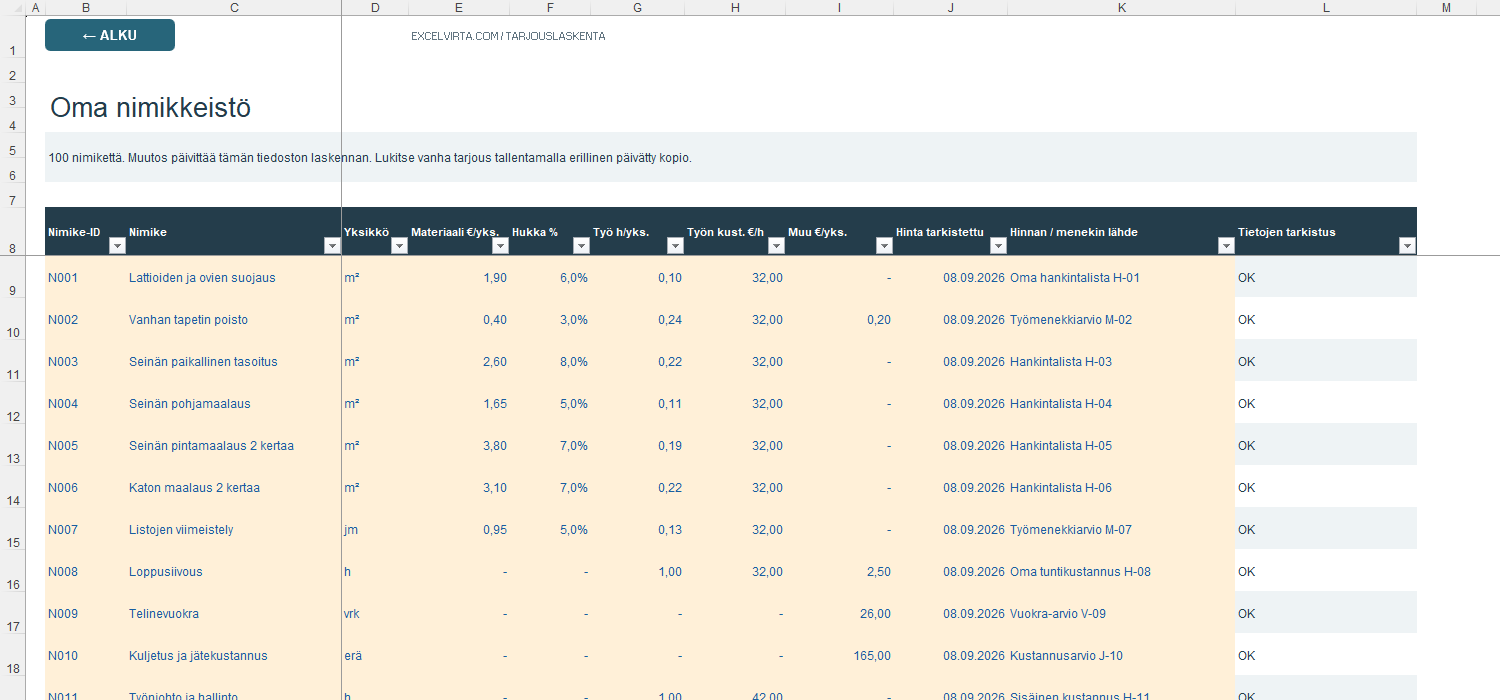
Task: Select column E header
Action: [459, 8]
